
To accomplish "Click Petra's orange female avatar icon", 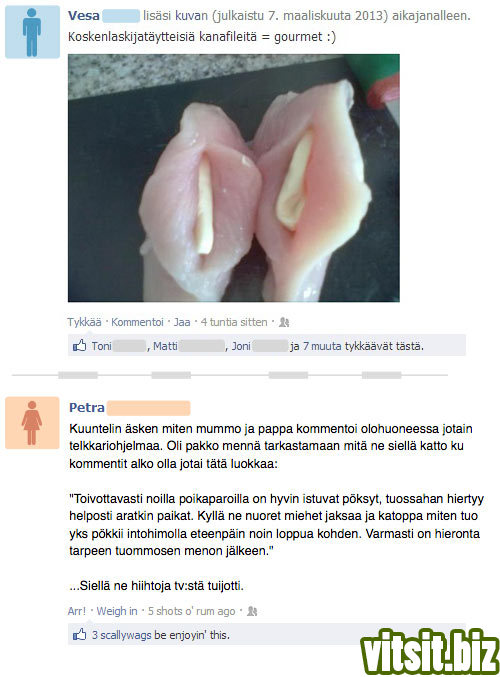I will click(x=32, y=423).
